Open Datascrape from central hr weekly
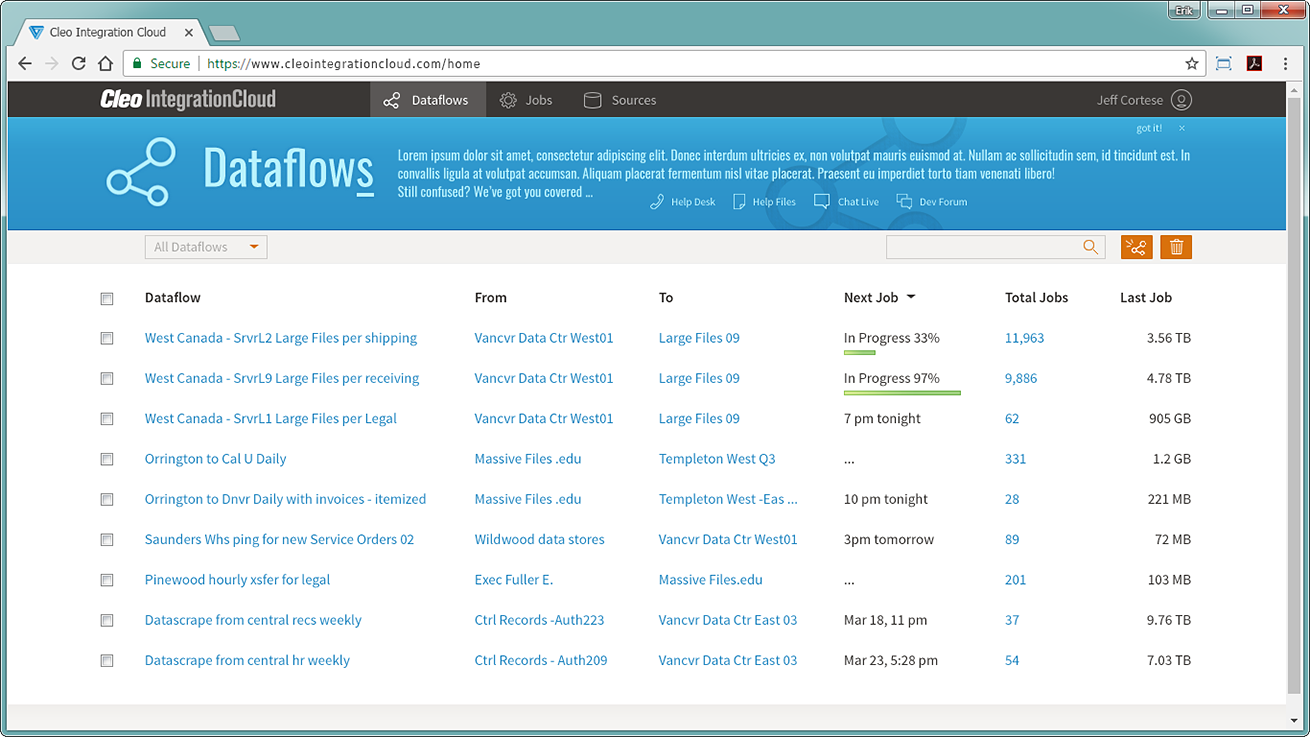This screenshot has width=1310, height=740. click(247, 660)
